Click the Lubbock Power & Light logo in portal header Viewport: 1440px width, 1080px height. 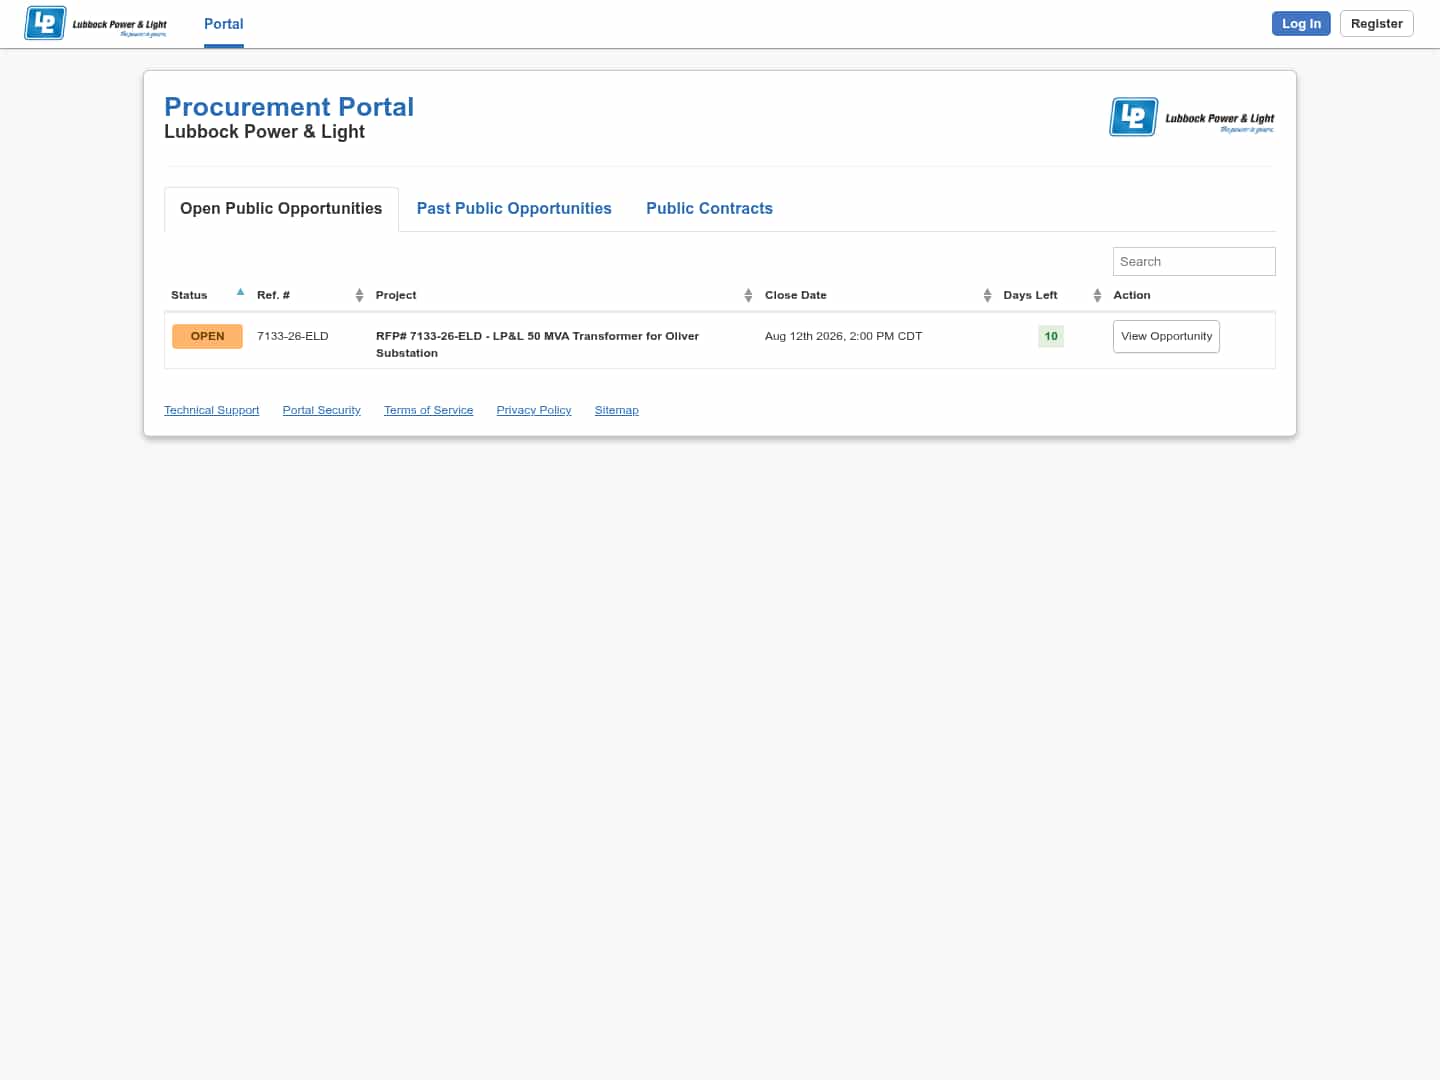click(x=1192, y=117)
